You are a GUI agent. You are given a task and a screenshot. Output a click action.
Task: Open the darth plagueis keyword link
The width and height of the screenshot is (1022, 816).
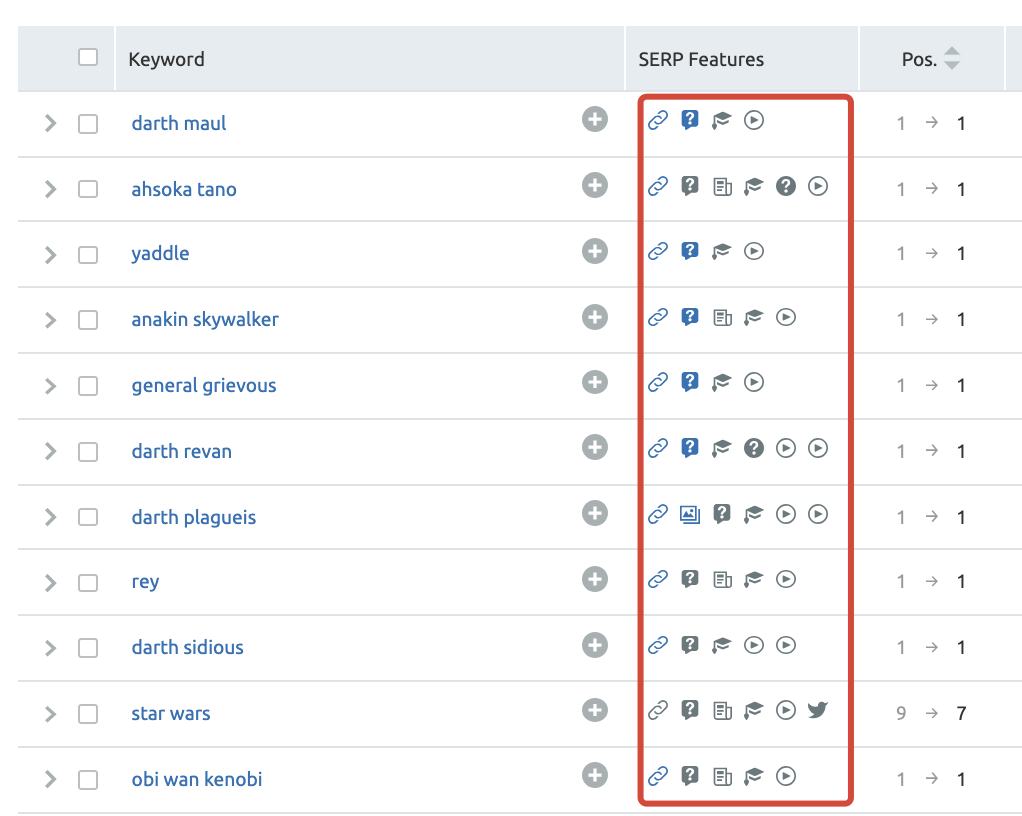194,517
